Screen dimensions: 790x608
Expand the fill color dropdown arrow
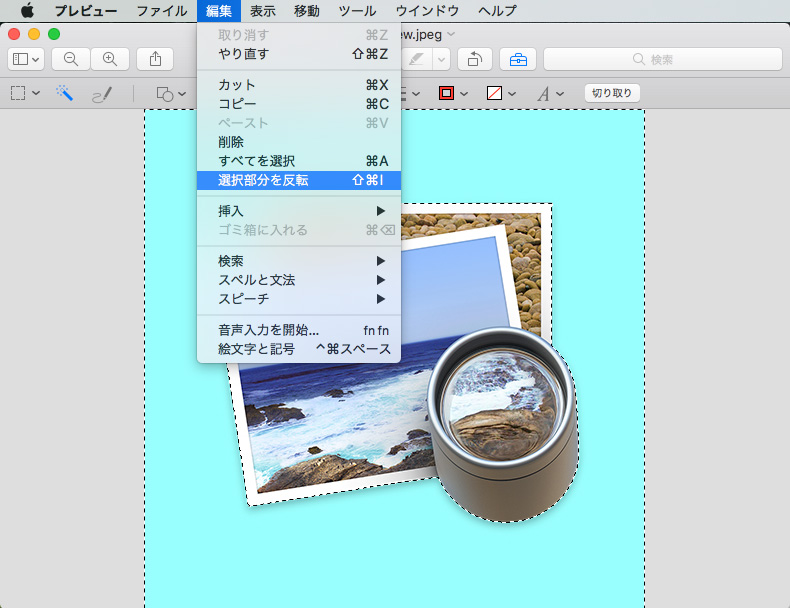click(x=512, y=94)
